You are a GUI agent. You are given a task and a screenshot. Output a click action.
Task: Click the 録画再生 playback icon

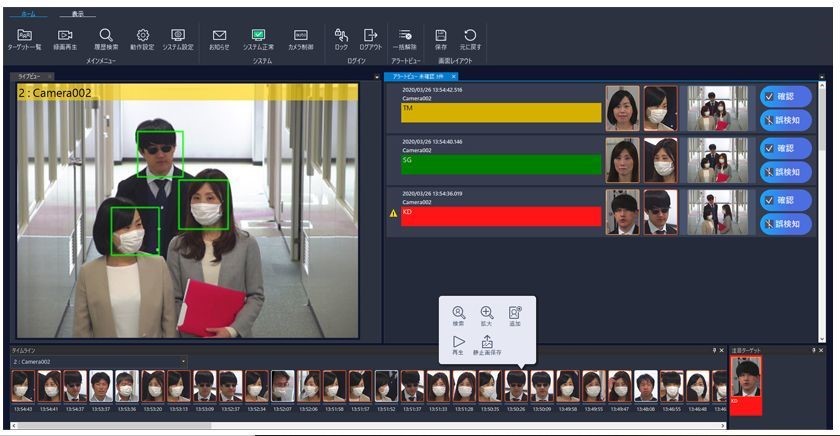(65, 39)
